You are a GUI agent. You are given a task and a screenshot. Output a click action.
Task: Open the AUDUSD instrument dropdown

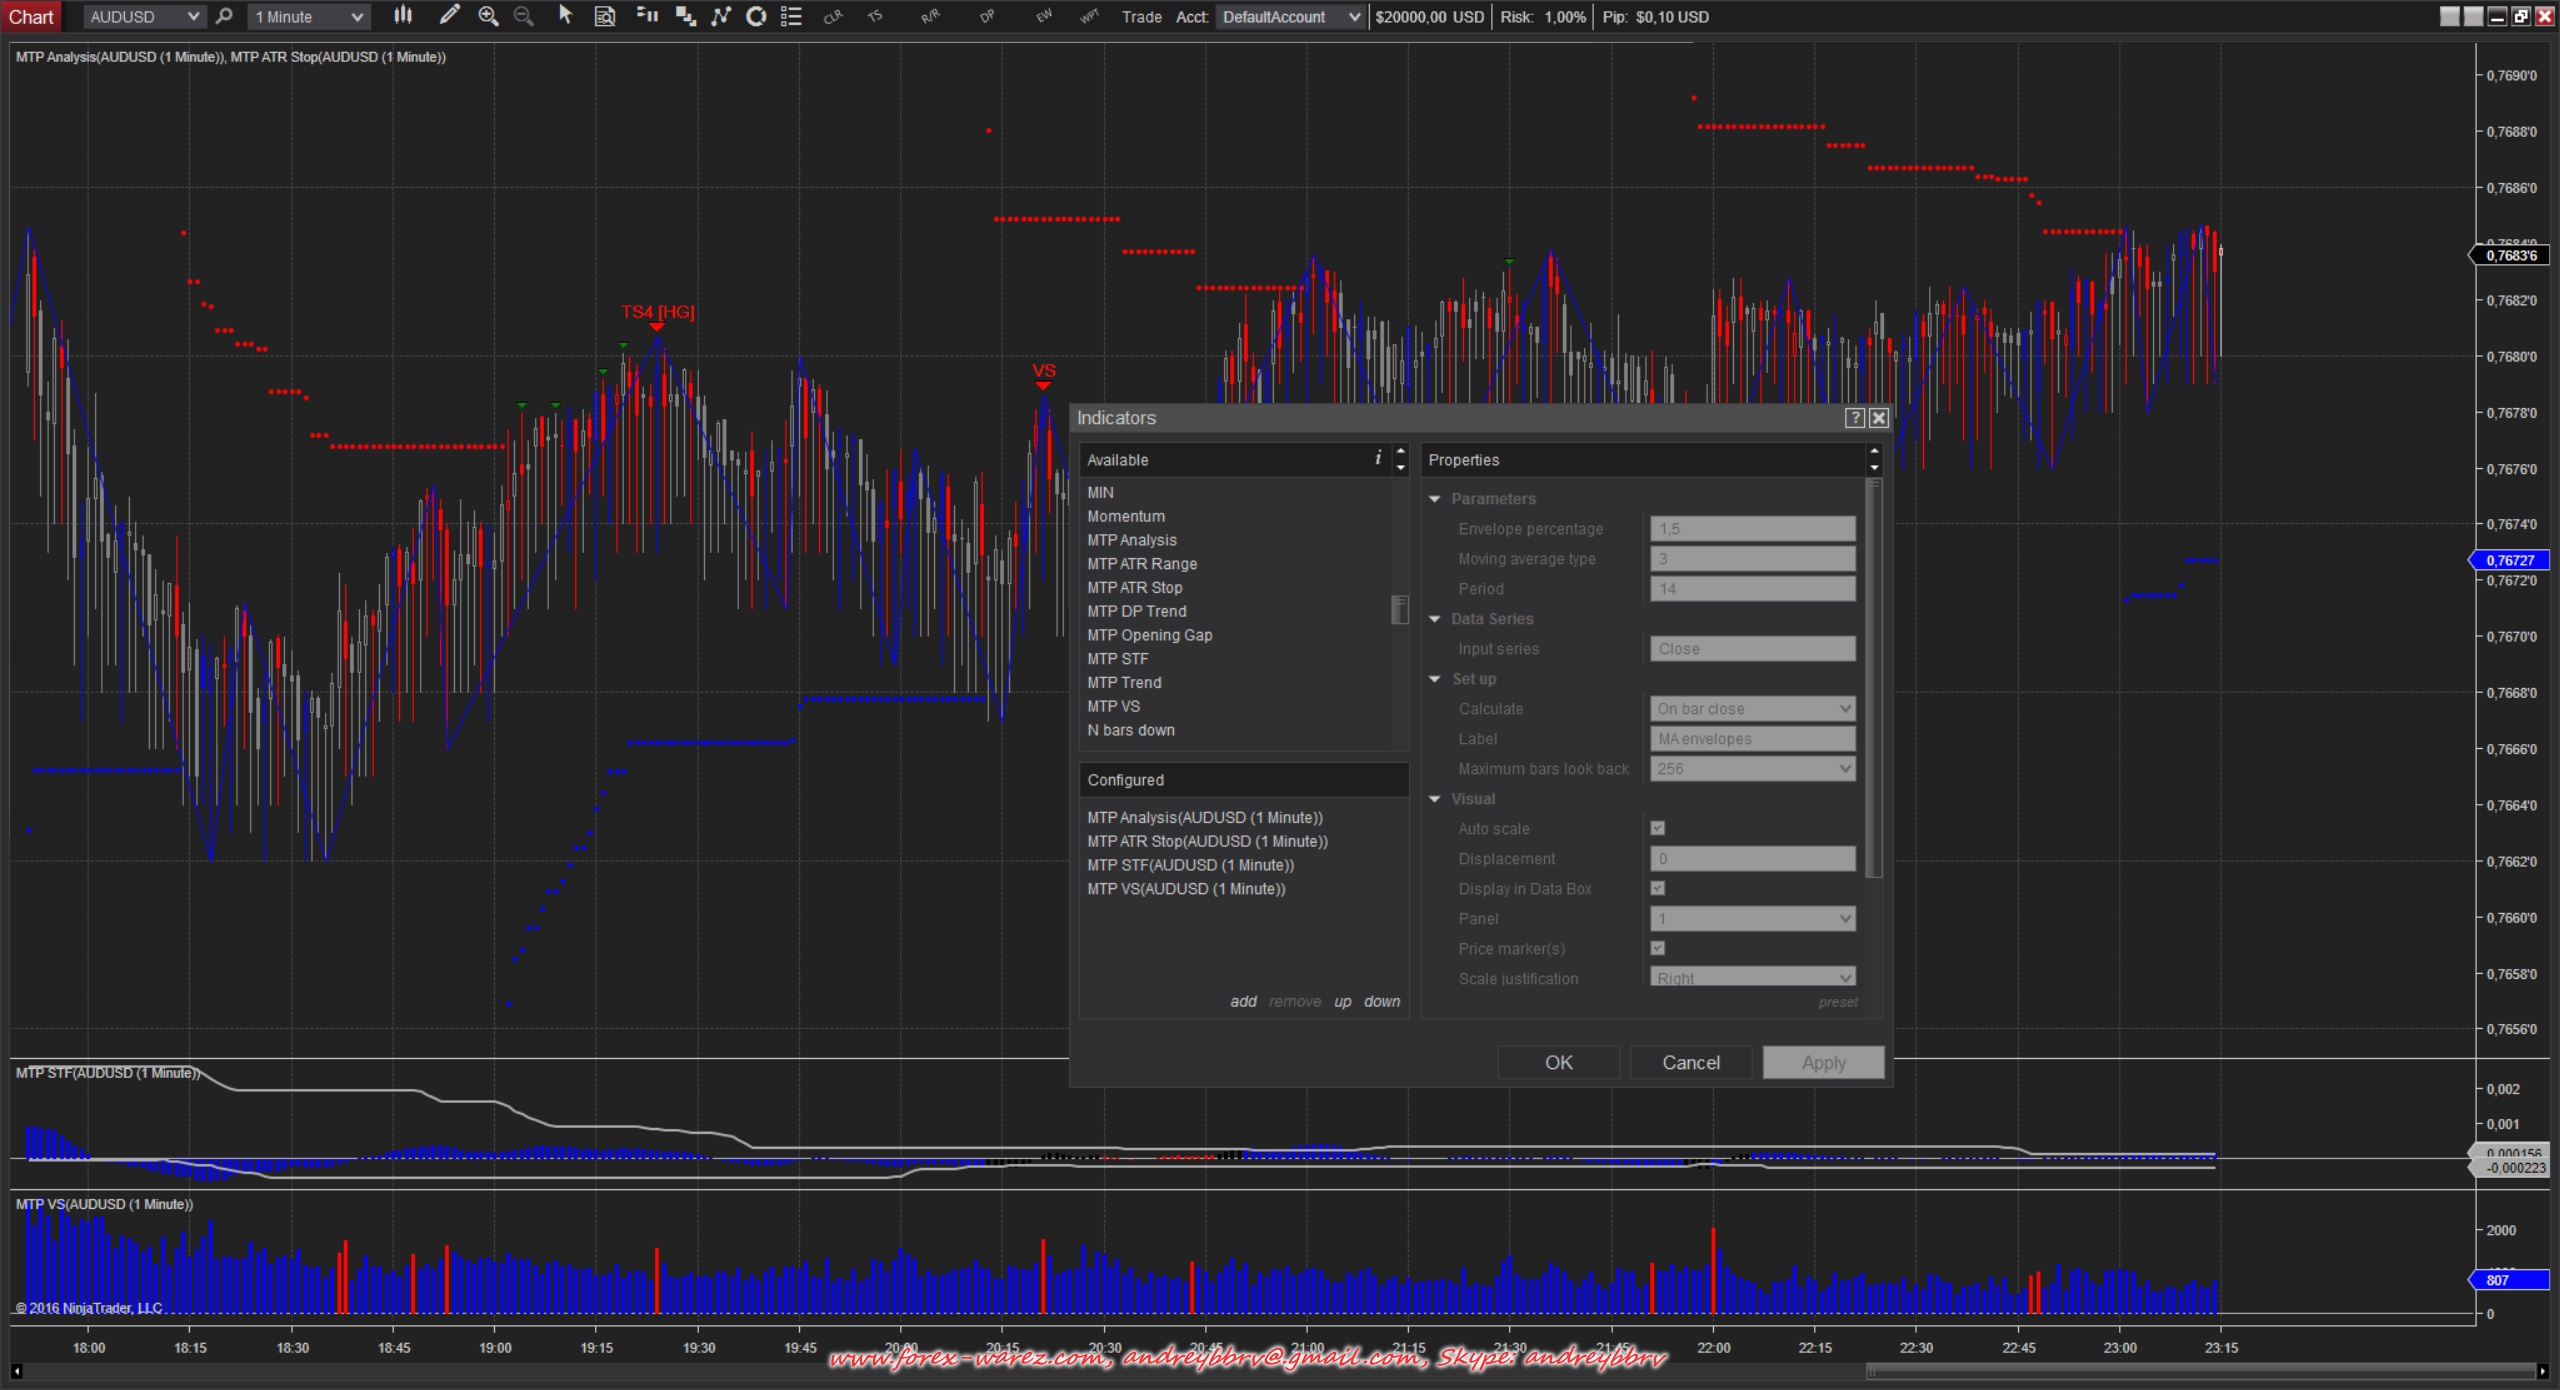pos(144,16)
